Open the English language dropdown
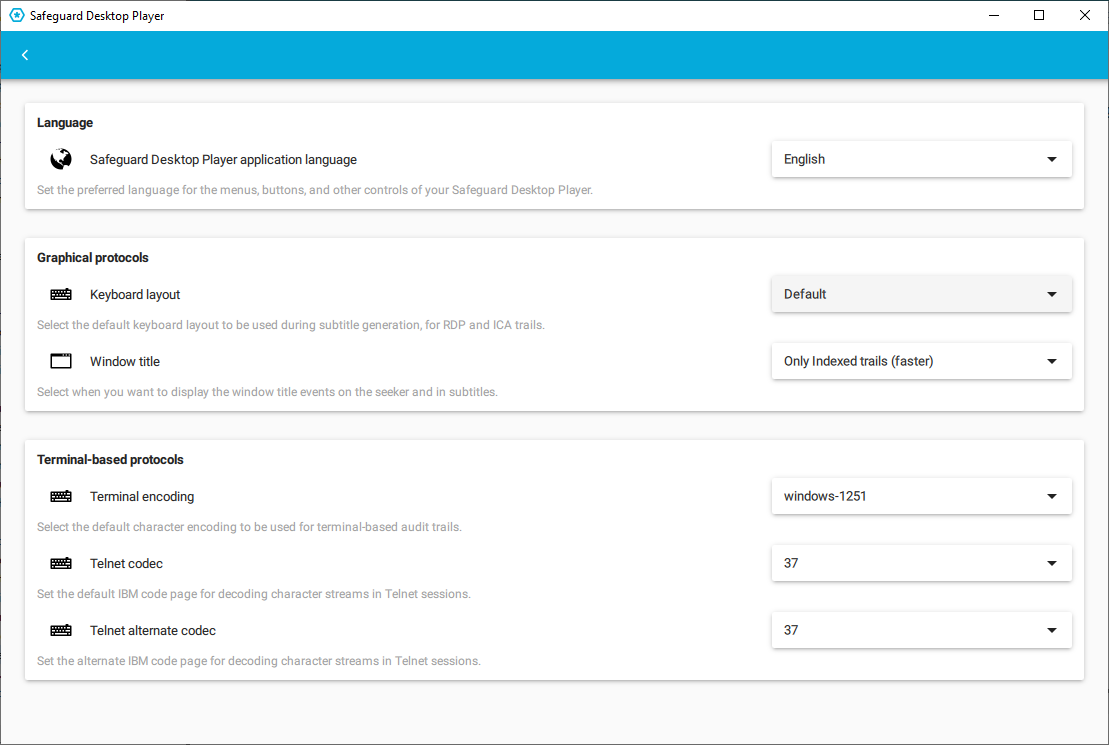1109x745 pixels. 922,159
